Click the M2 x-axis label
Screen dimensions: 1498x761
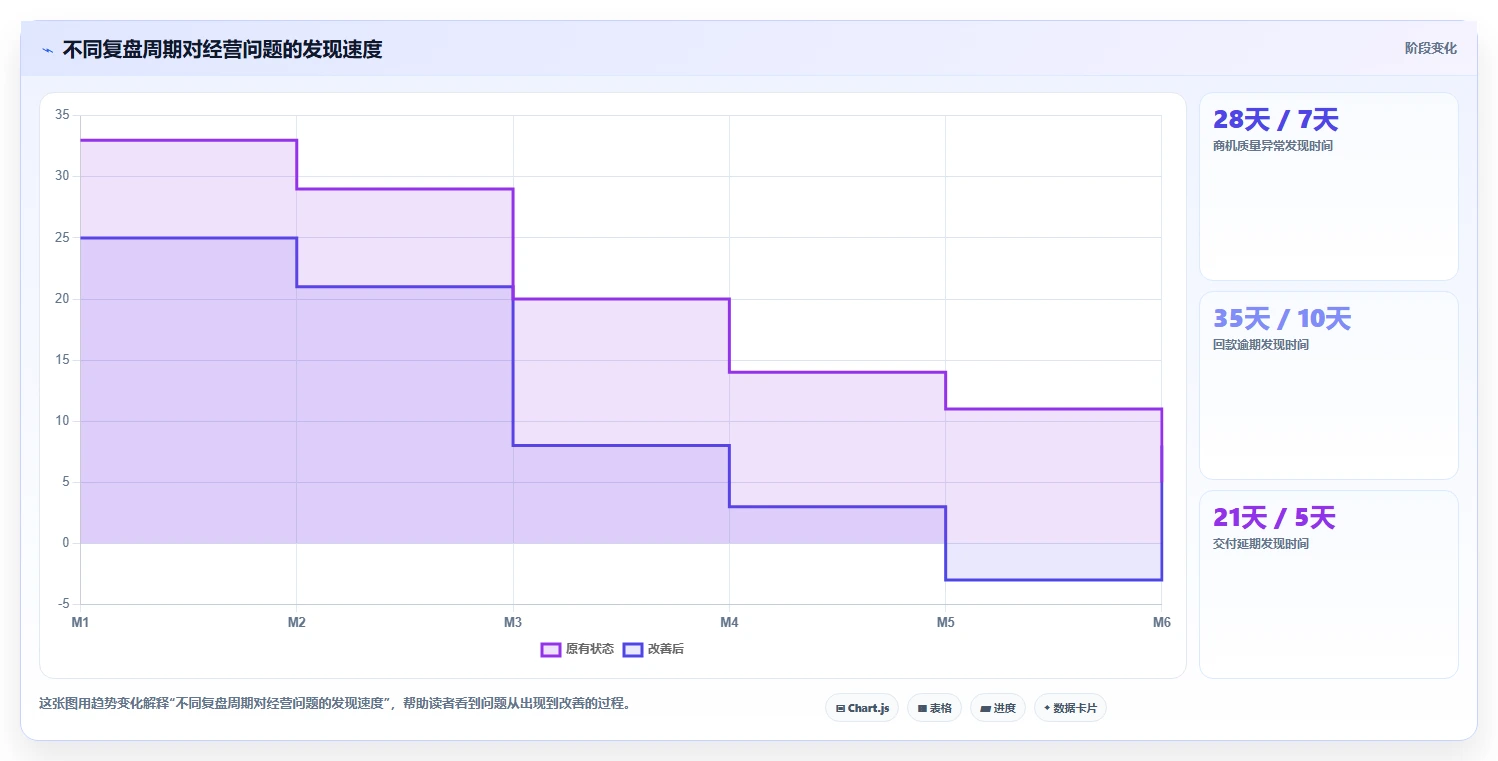coord(297,623)
